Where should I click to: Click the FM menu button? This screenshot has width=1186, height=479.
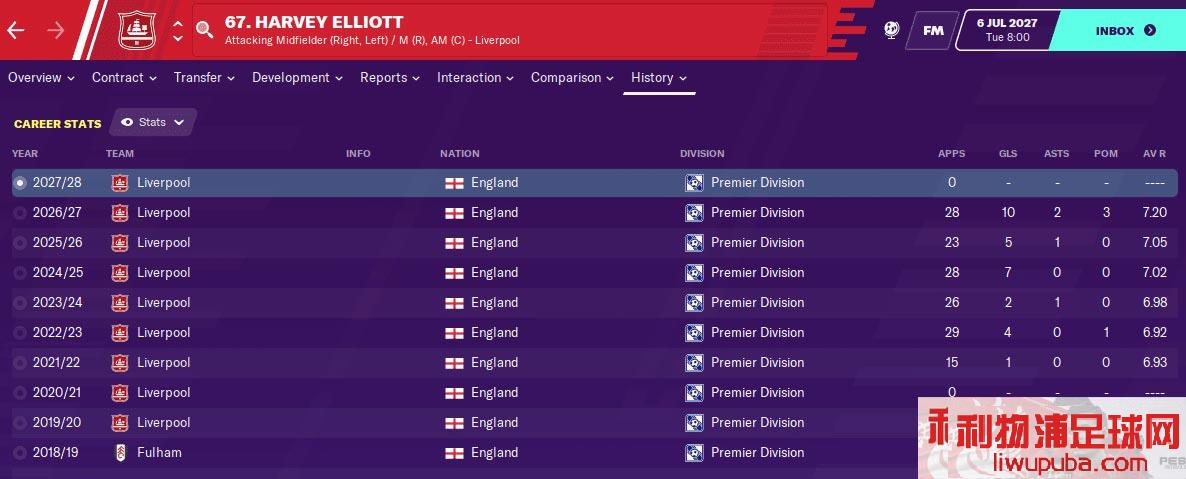point(933,31)
